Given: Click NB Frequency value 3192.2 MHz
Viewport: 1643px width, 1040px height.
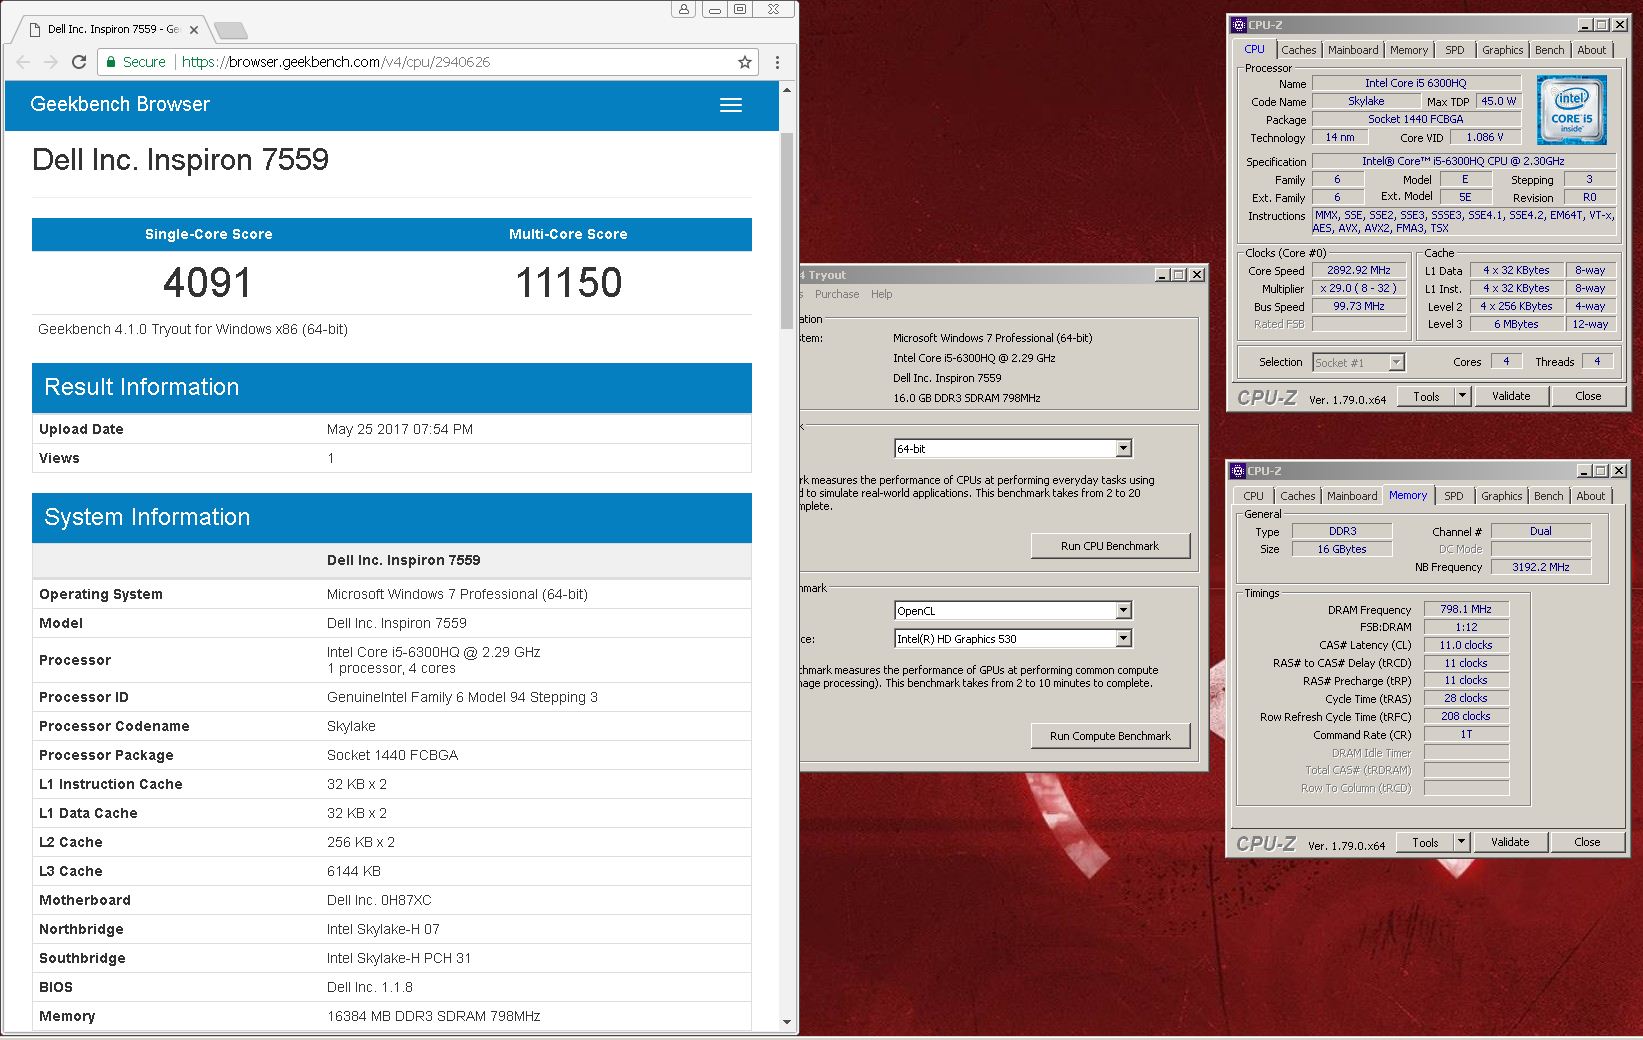Looking at the screenshot, I should pyautogui.click(x=1541, y=567).
